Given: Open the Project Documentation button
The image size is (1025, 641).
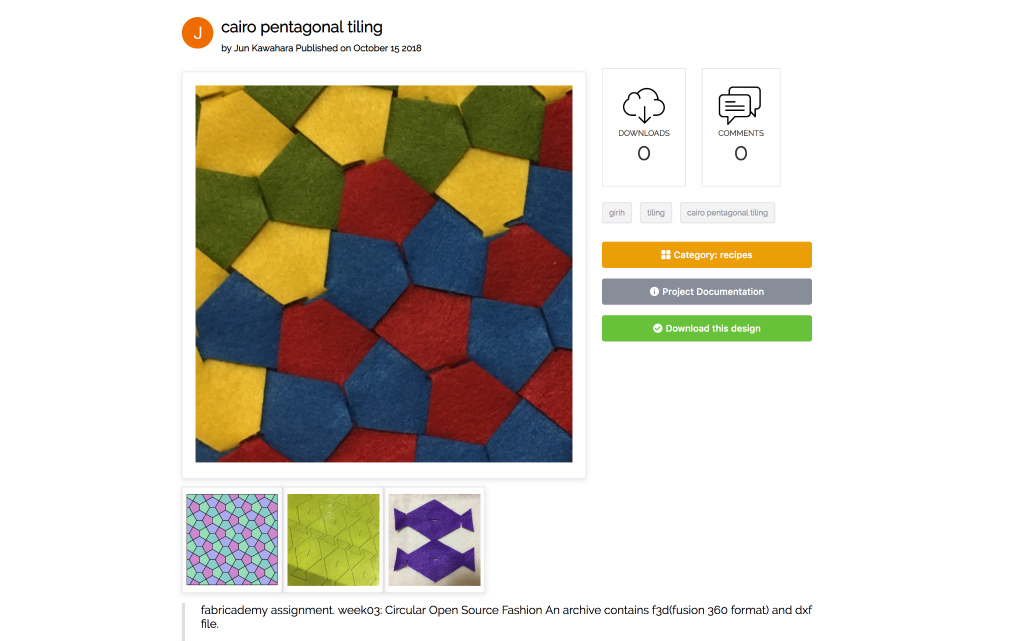Looking at the screenshot, I should click(x=707, y=291).
